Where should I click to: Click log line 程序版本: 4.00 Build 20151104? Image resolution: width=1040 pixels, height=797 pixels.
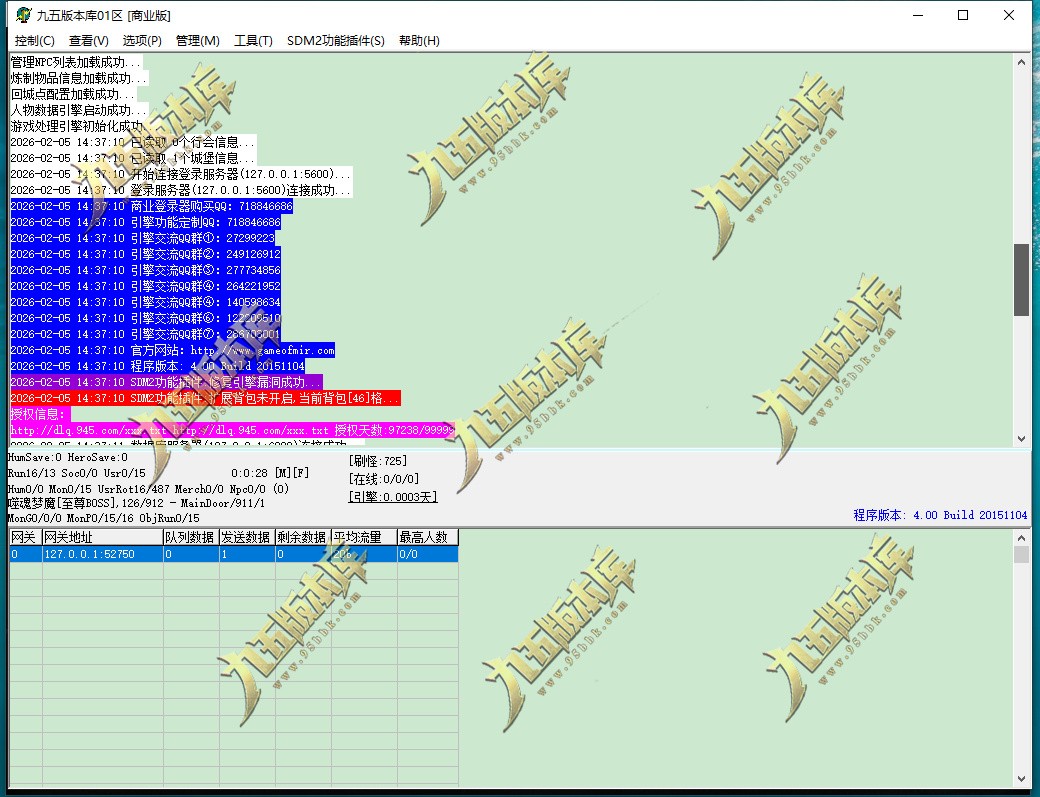(158, 366)
